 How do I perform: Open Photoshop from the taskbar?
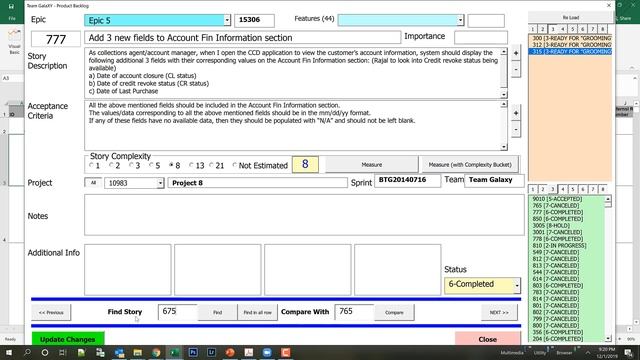click(193, 353)
